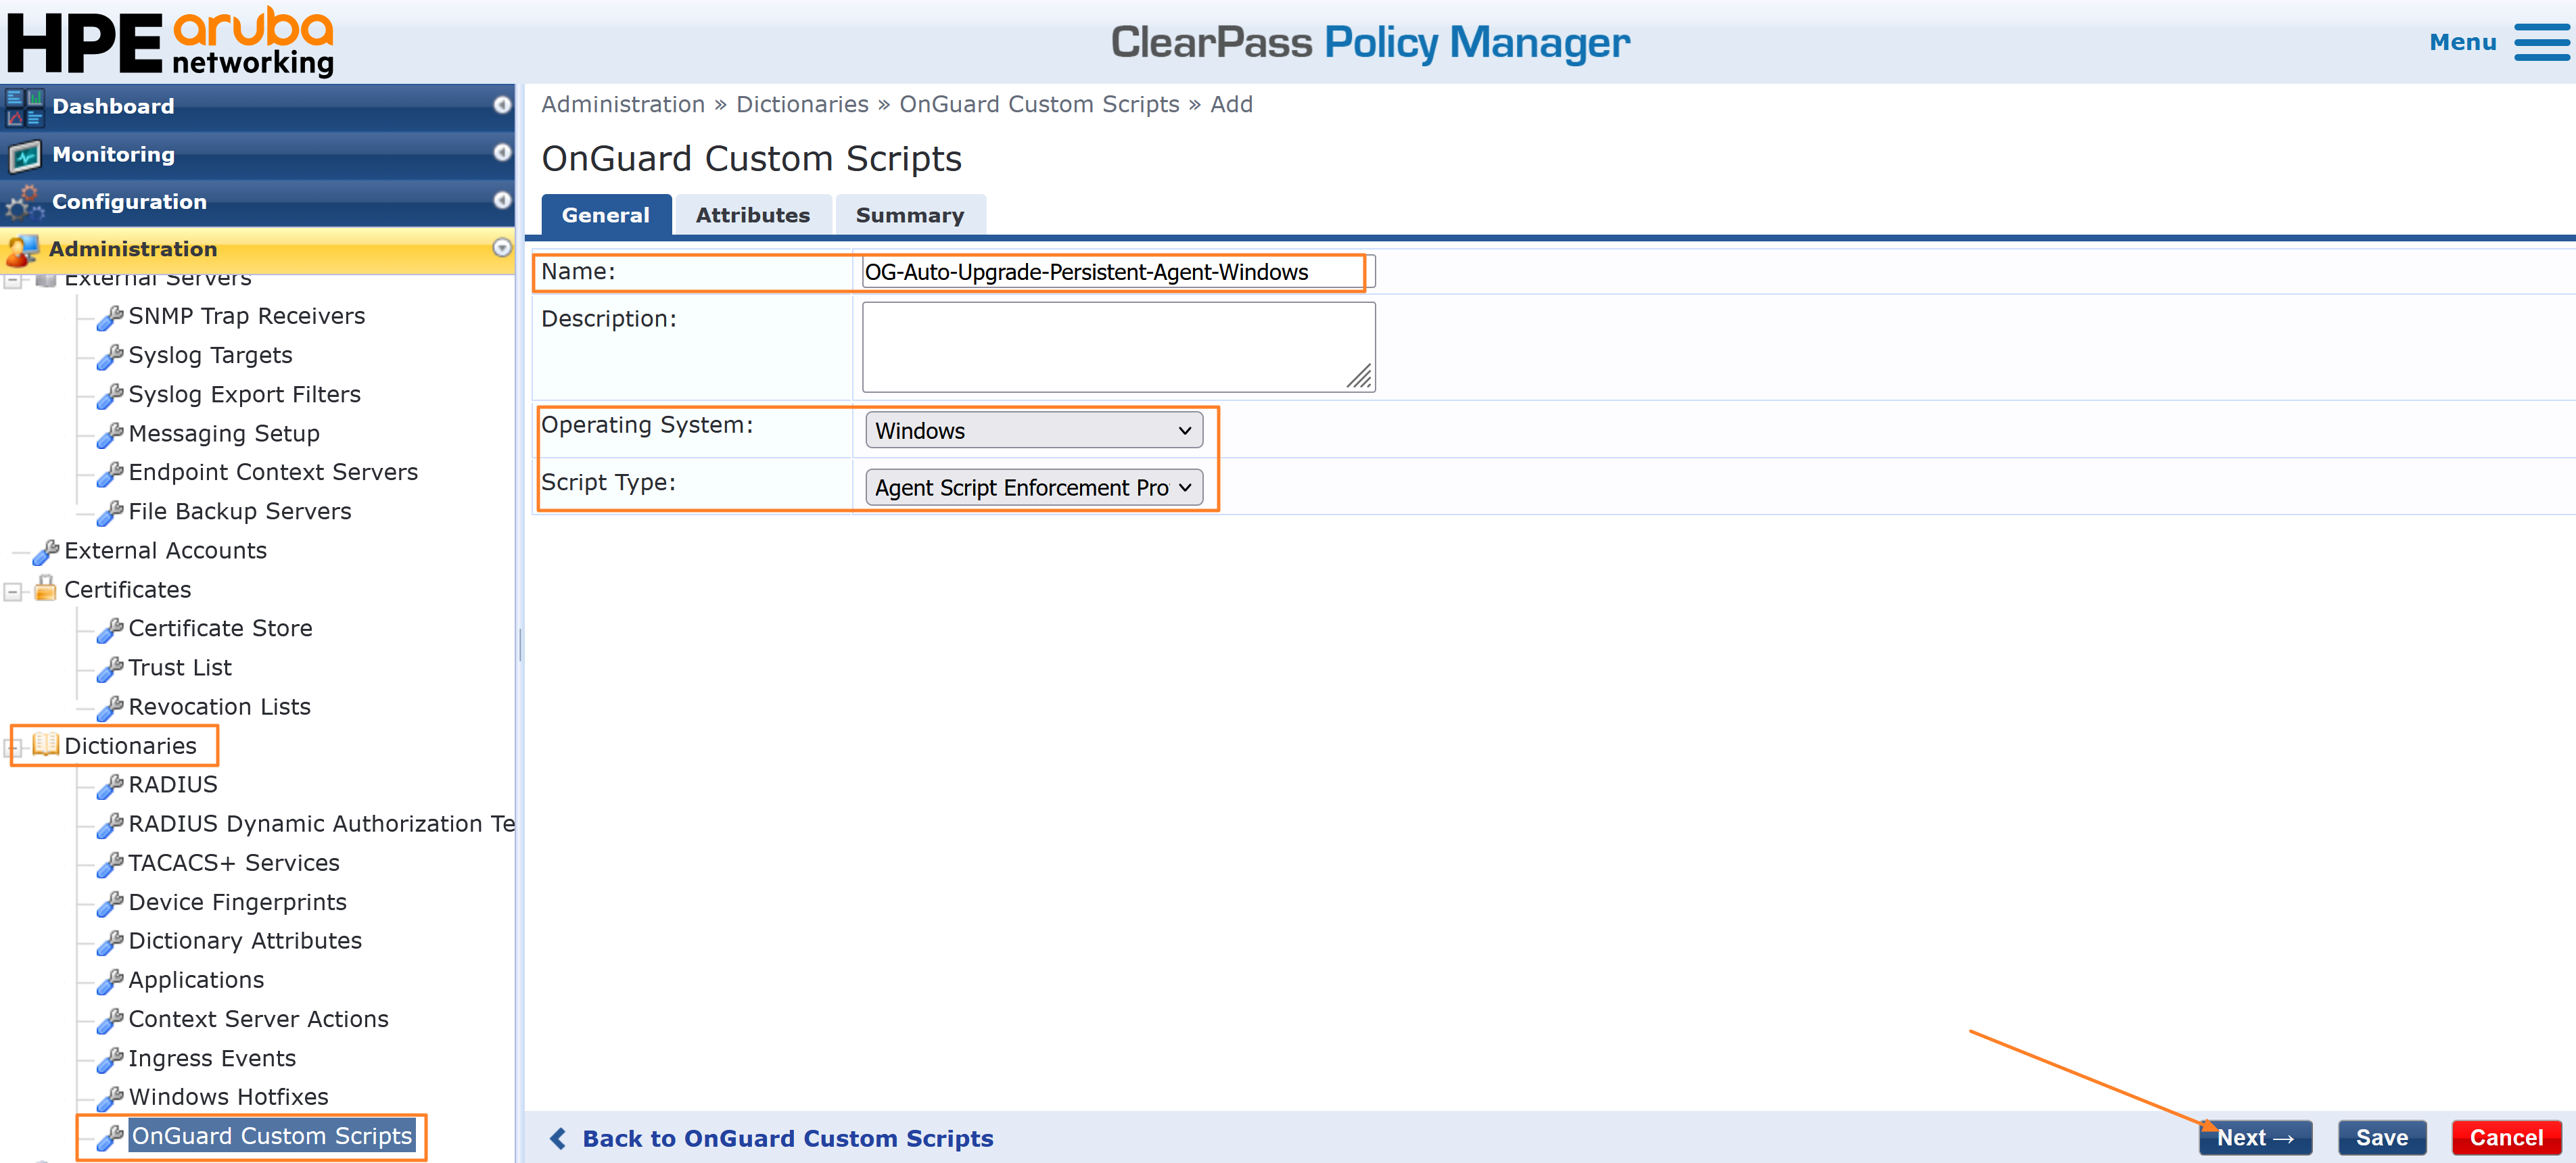Expand the Configuration section arrow
The height and width of the screenshot is (1163, 2576).
[502, 200]
